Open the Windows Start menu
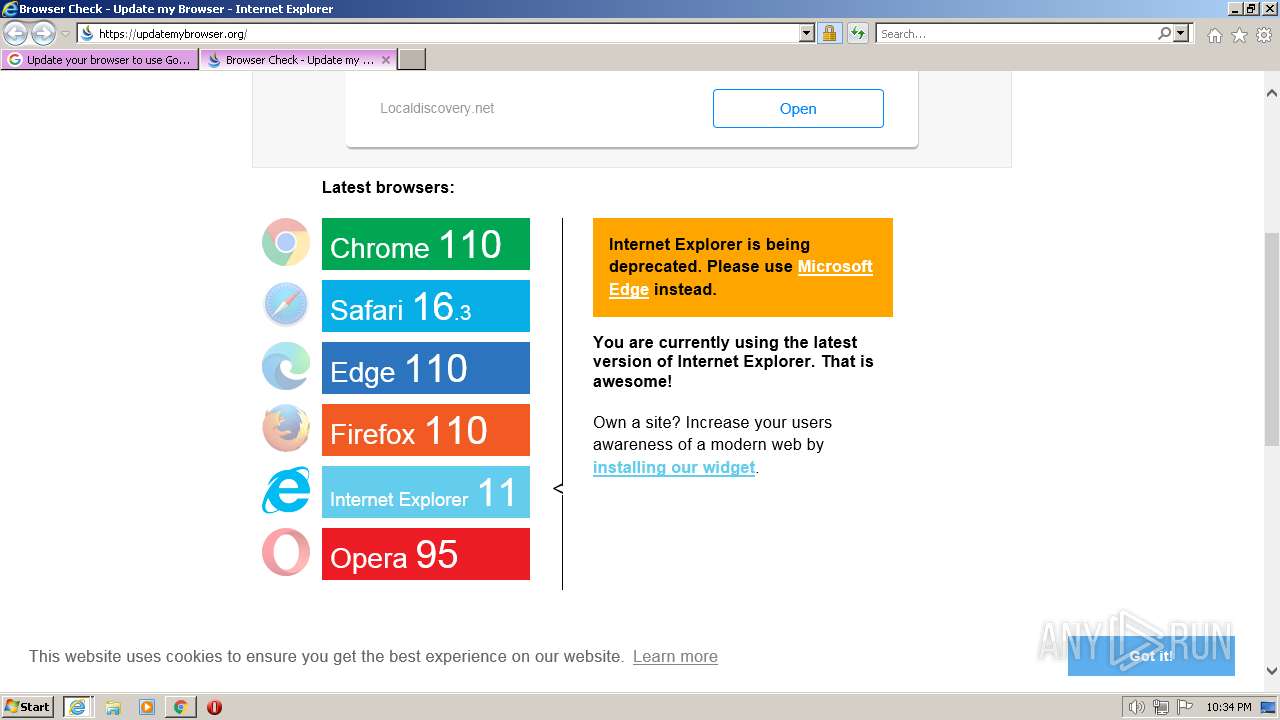 tap(28, 706)
